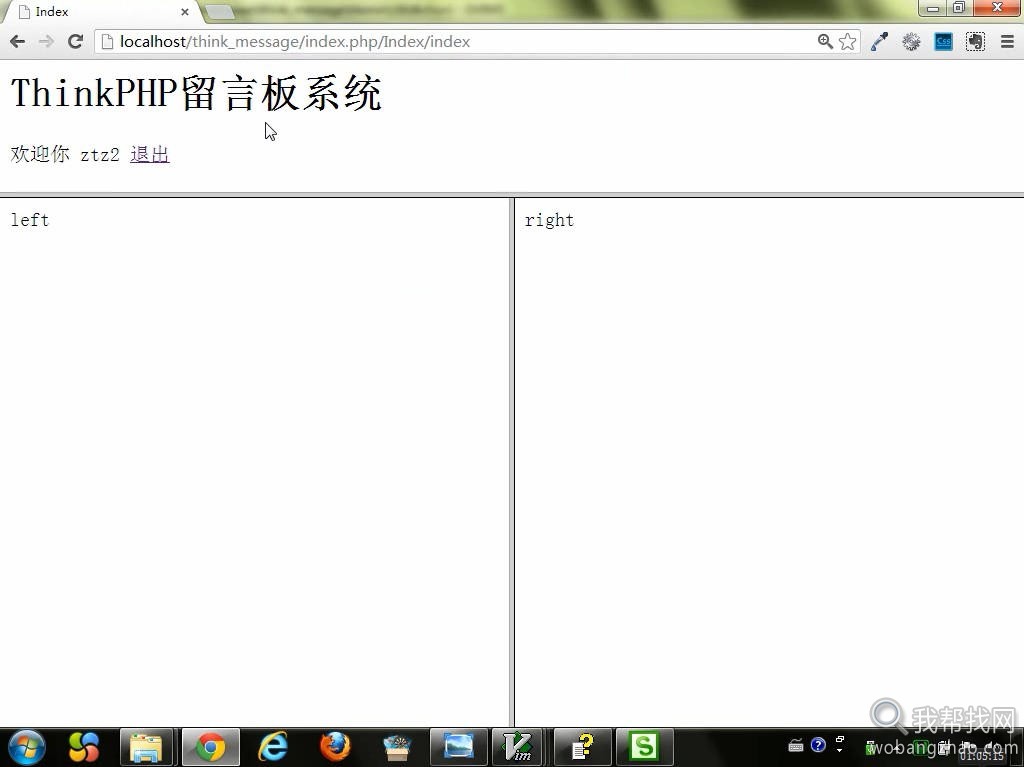Click the page icon in address bar
Screen dimensions: 1024x767
[x=107, y=42]
